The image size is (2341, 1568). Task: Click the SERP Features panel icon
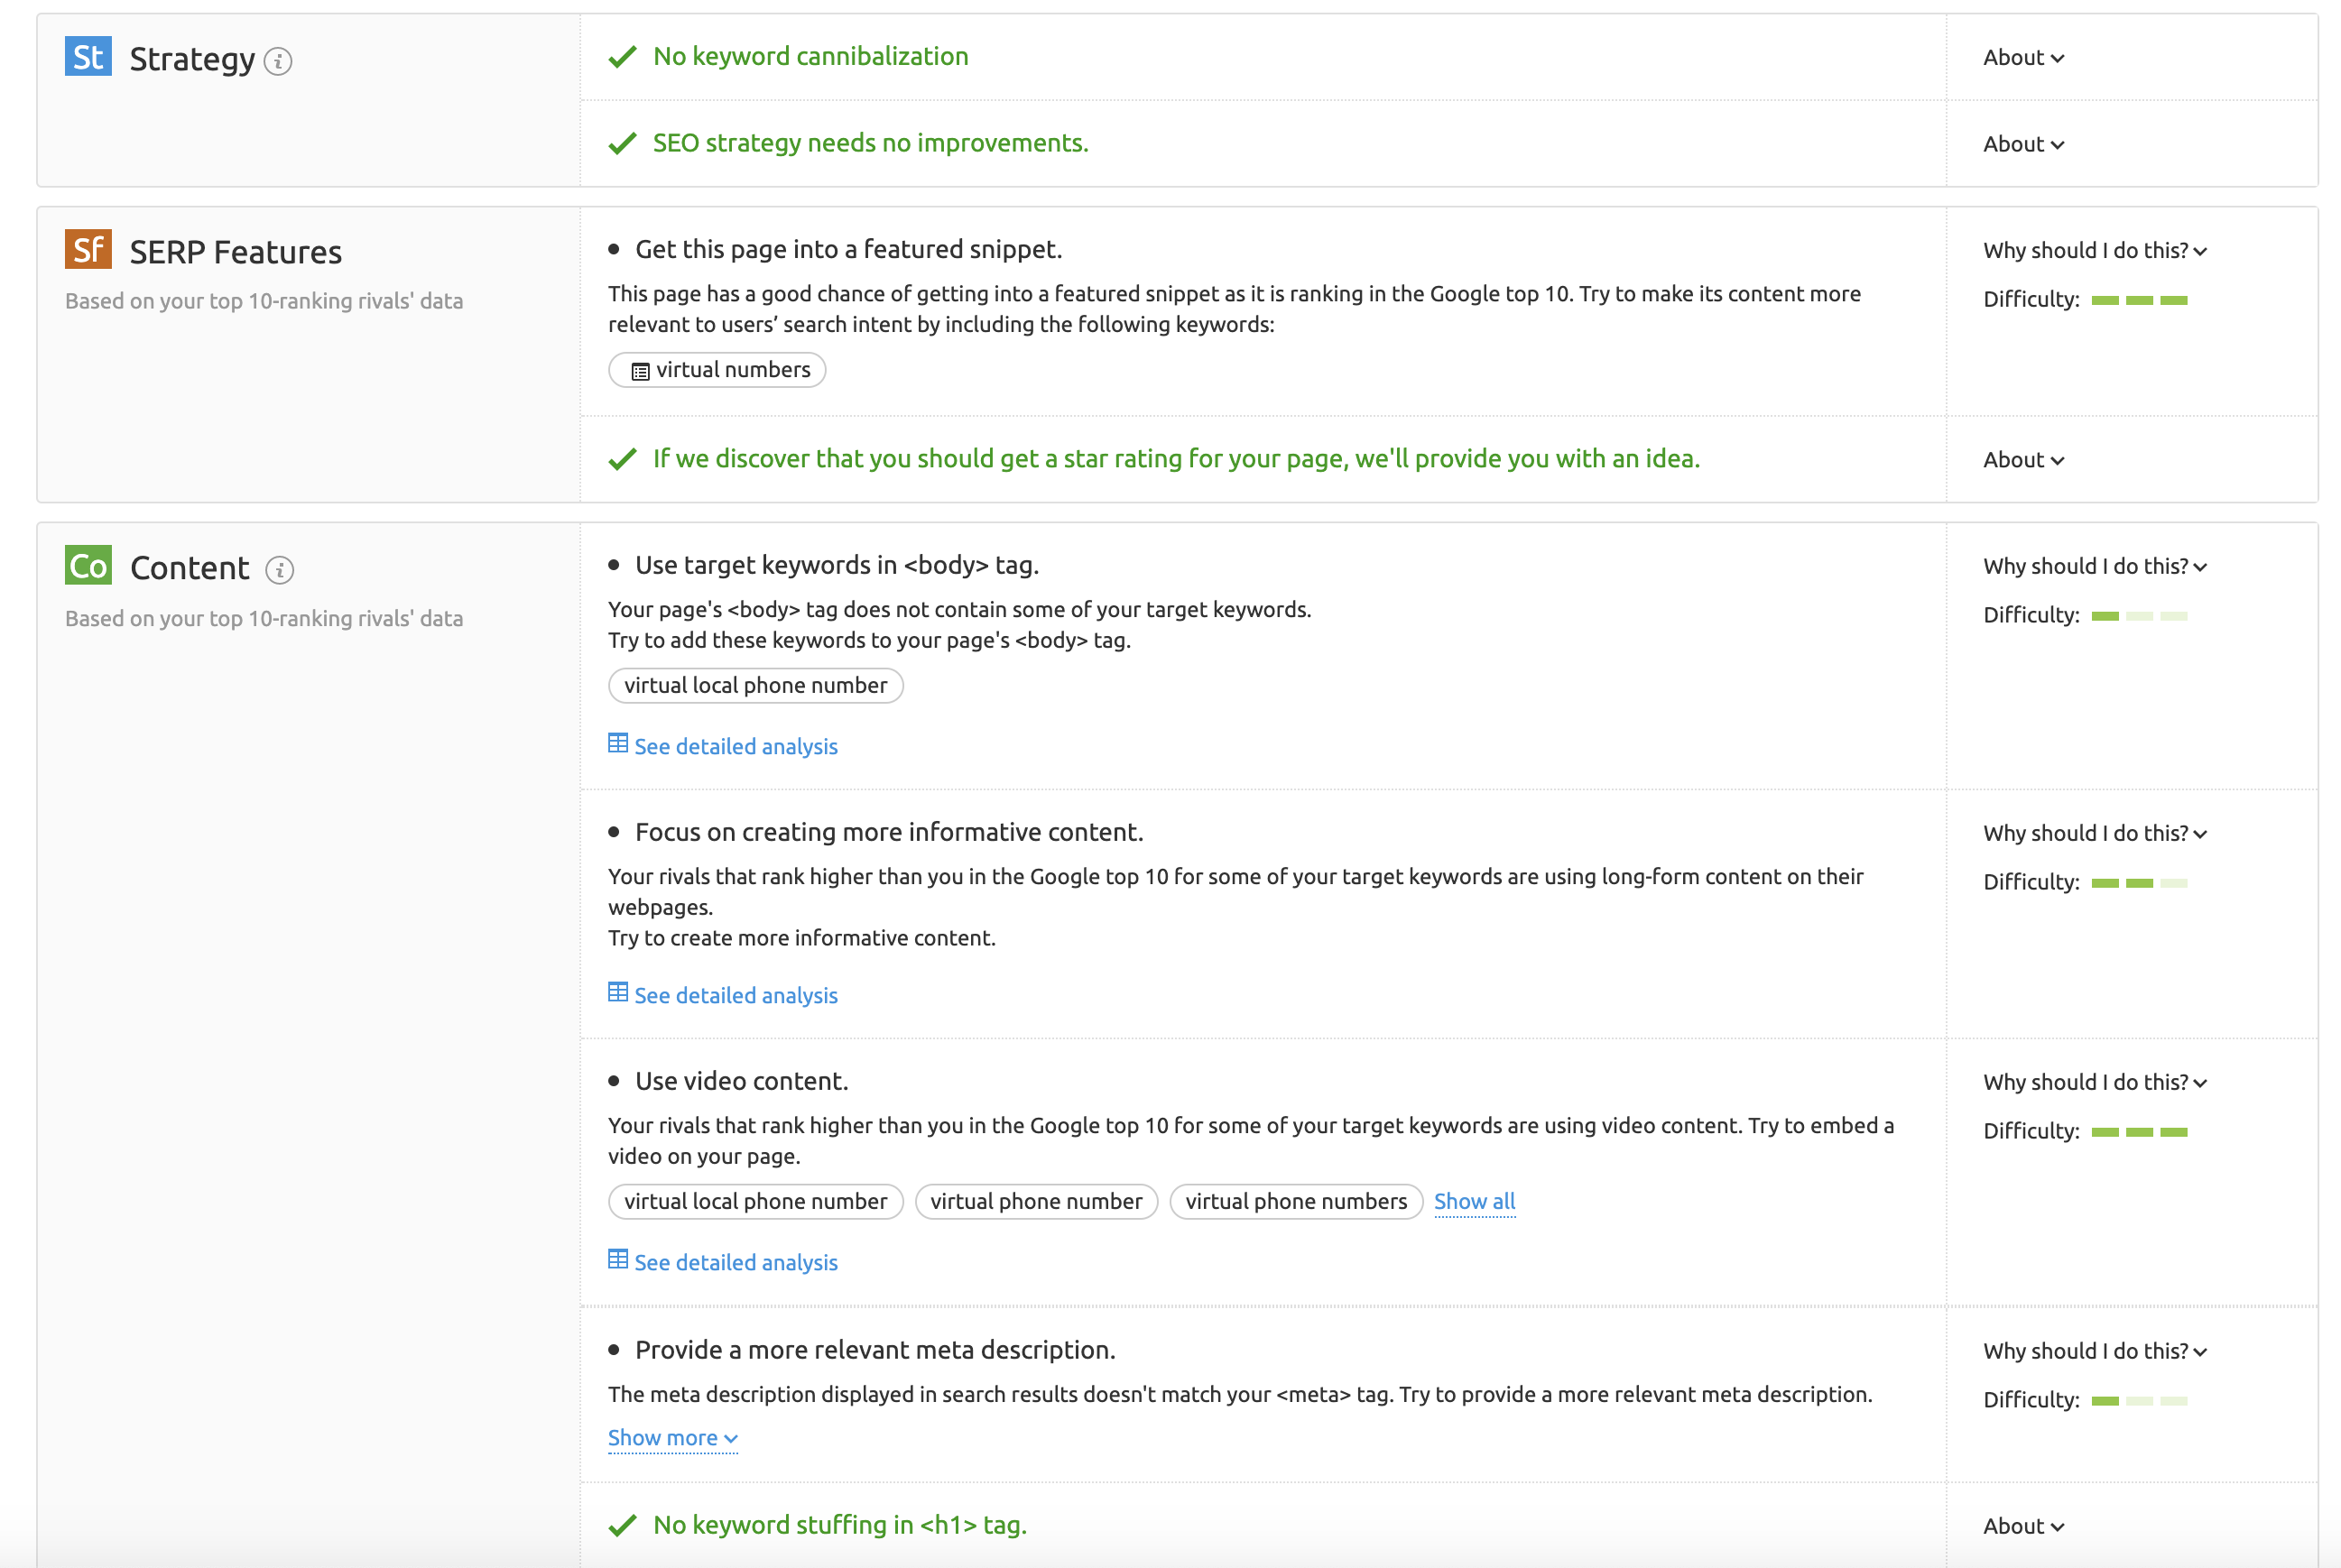88,250
